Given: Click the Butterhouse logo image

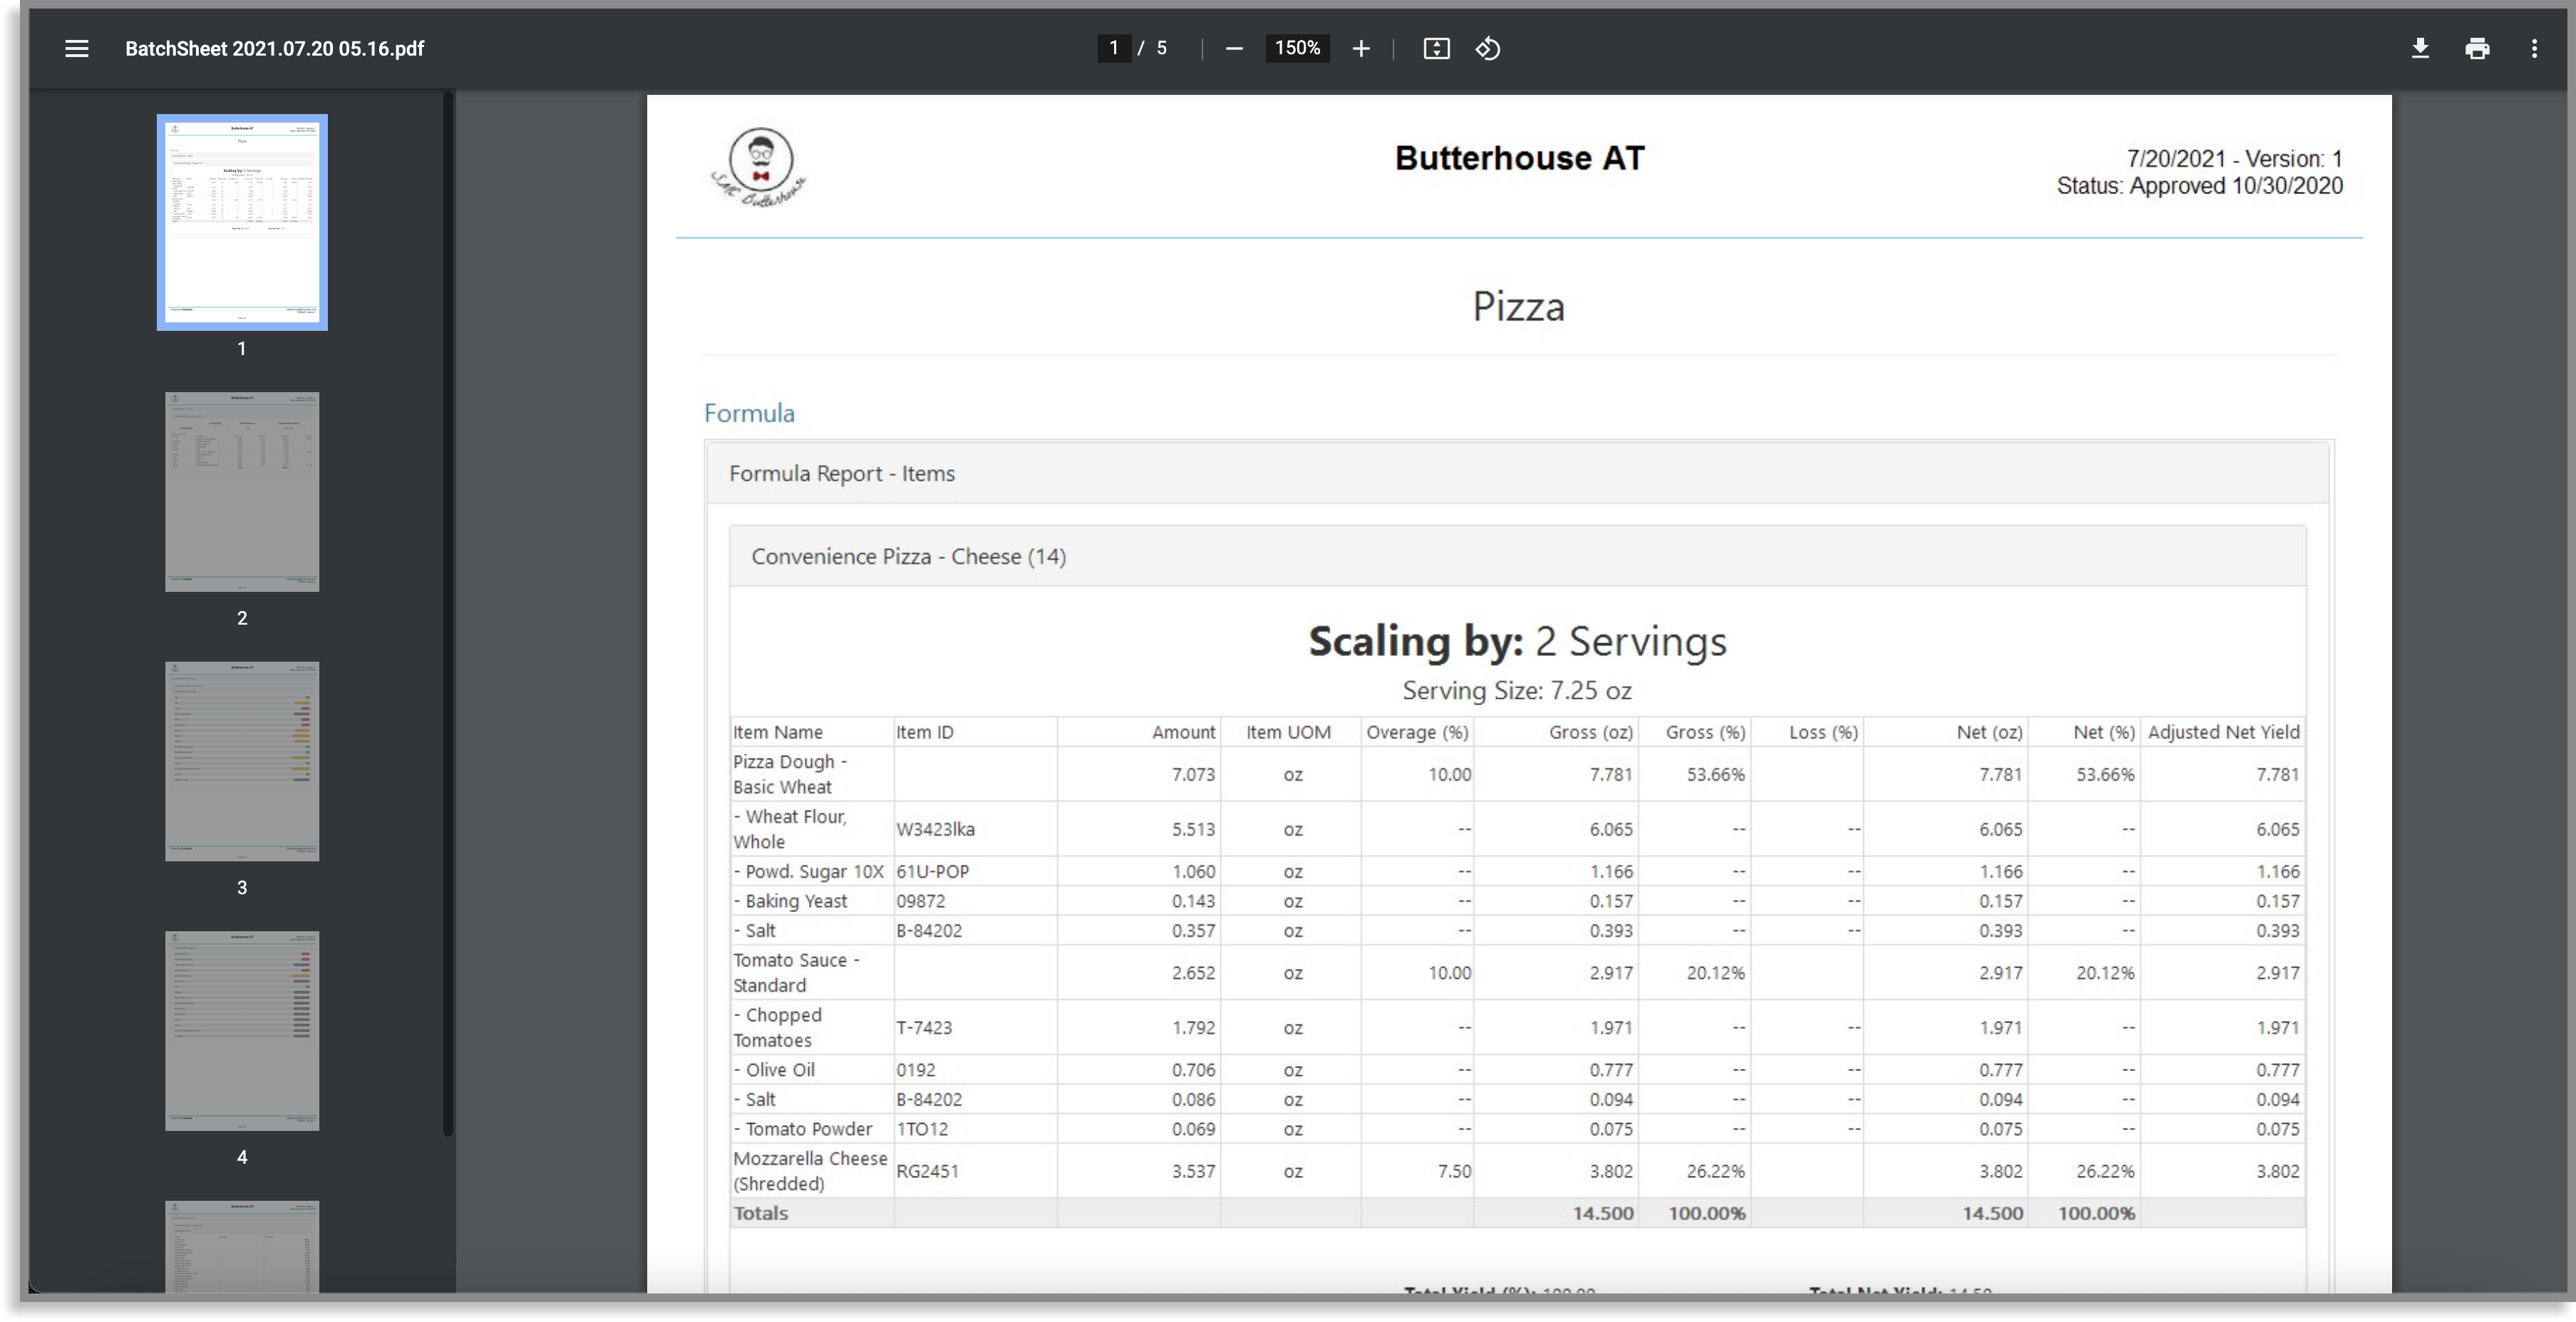Looking at the screenshot, I should coord(759,167).
